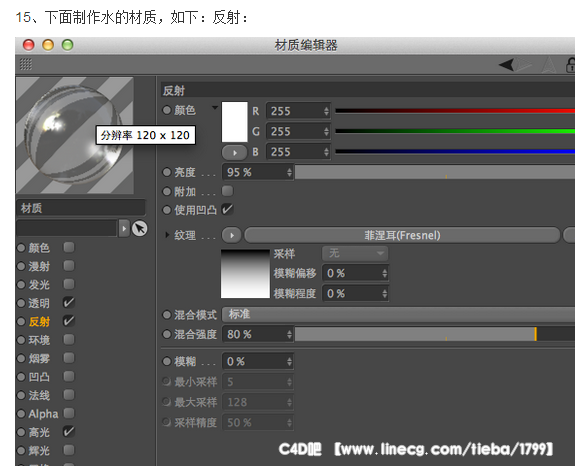Enable the 法线 channel checkbox
This screenshot has height=466, width=579.
[x=69, y=395]
